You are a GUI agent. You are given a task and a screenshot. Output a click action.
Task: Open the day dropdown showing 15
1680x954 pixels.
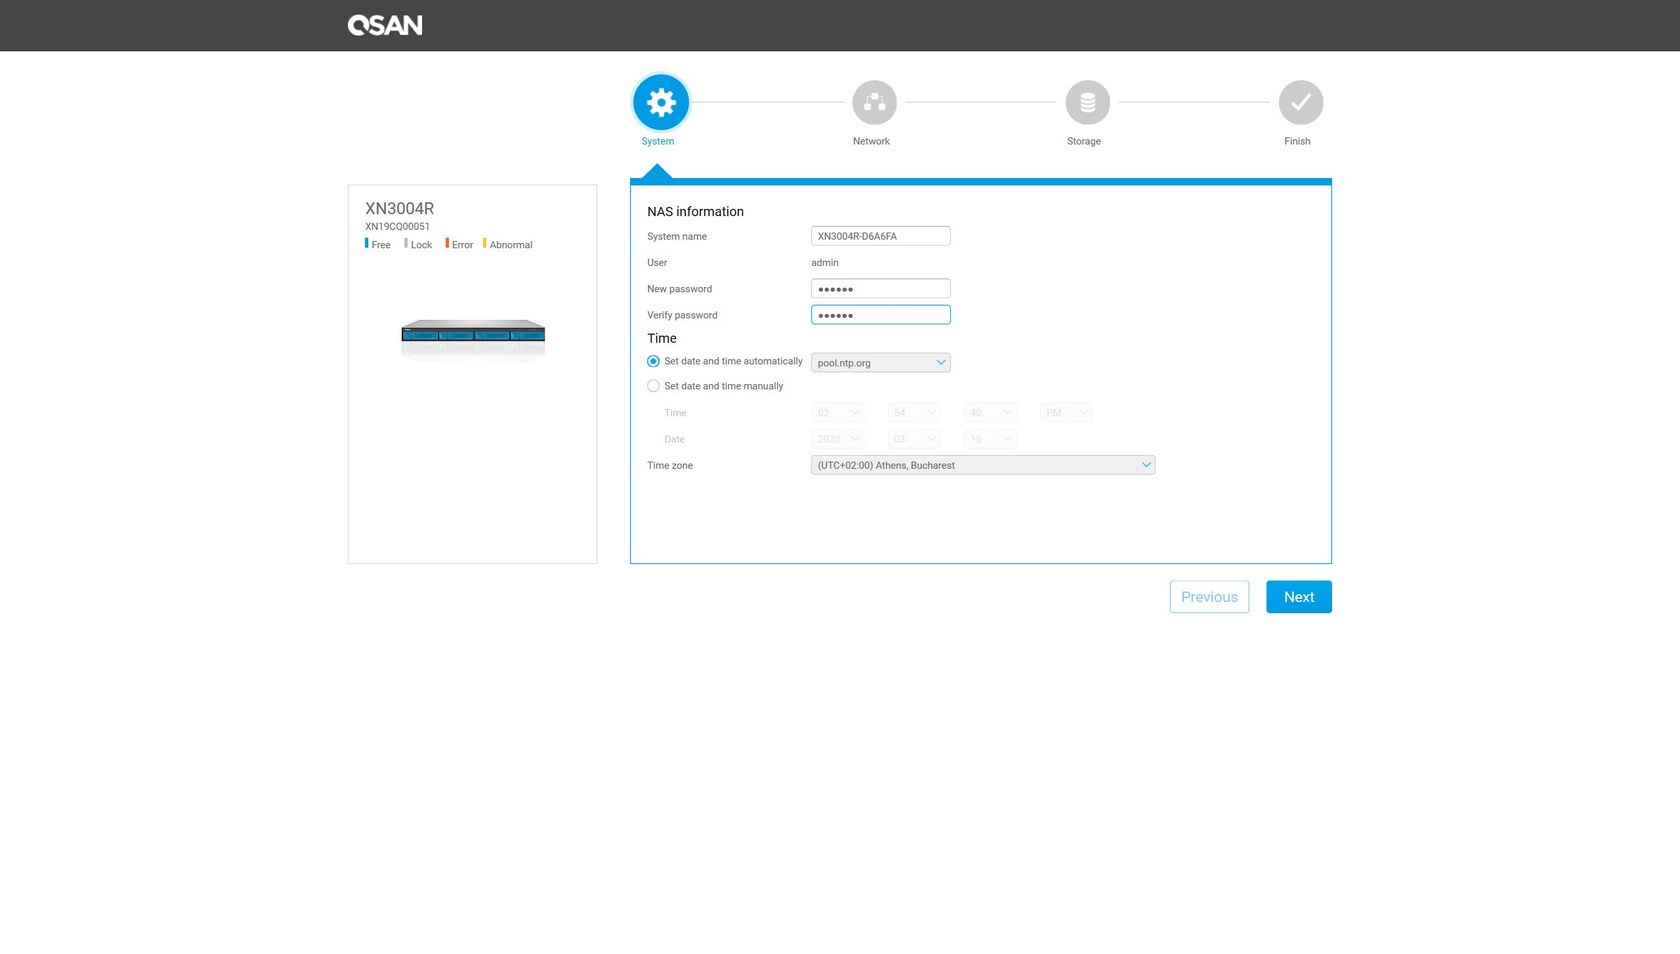click(x=990, y=439)
